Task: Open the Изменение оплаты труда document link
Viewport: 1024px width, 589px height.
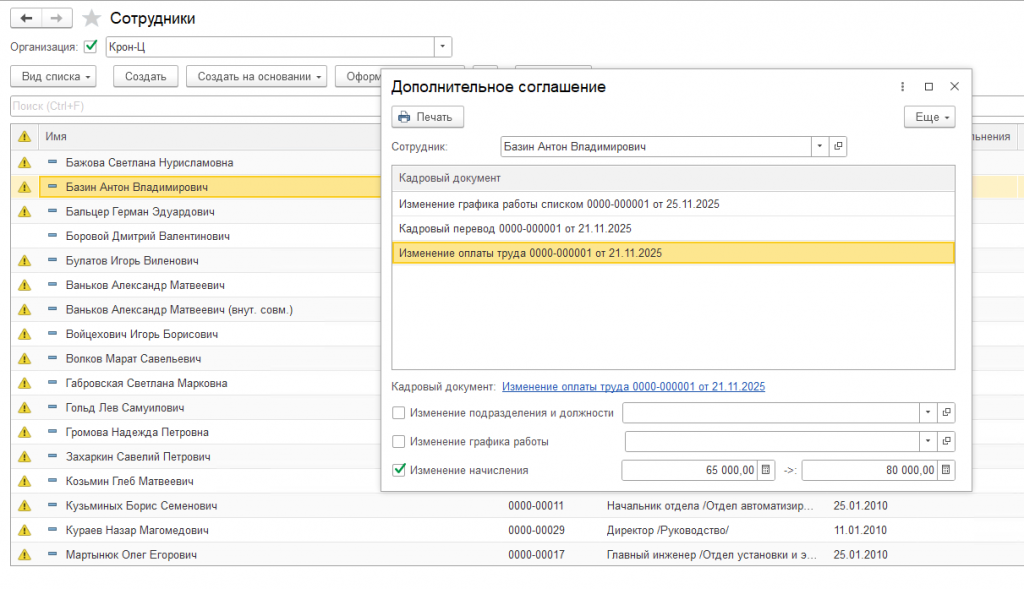Action: [x=633, y=386]
